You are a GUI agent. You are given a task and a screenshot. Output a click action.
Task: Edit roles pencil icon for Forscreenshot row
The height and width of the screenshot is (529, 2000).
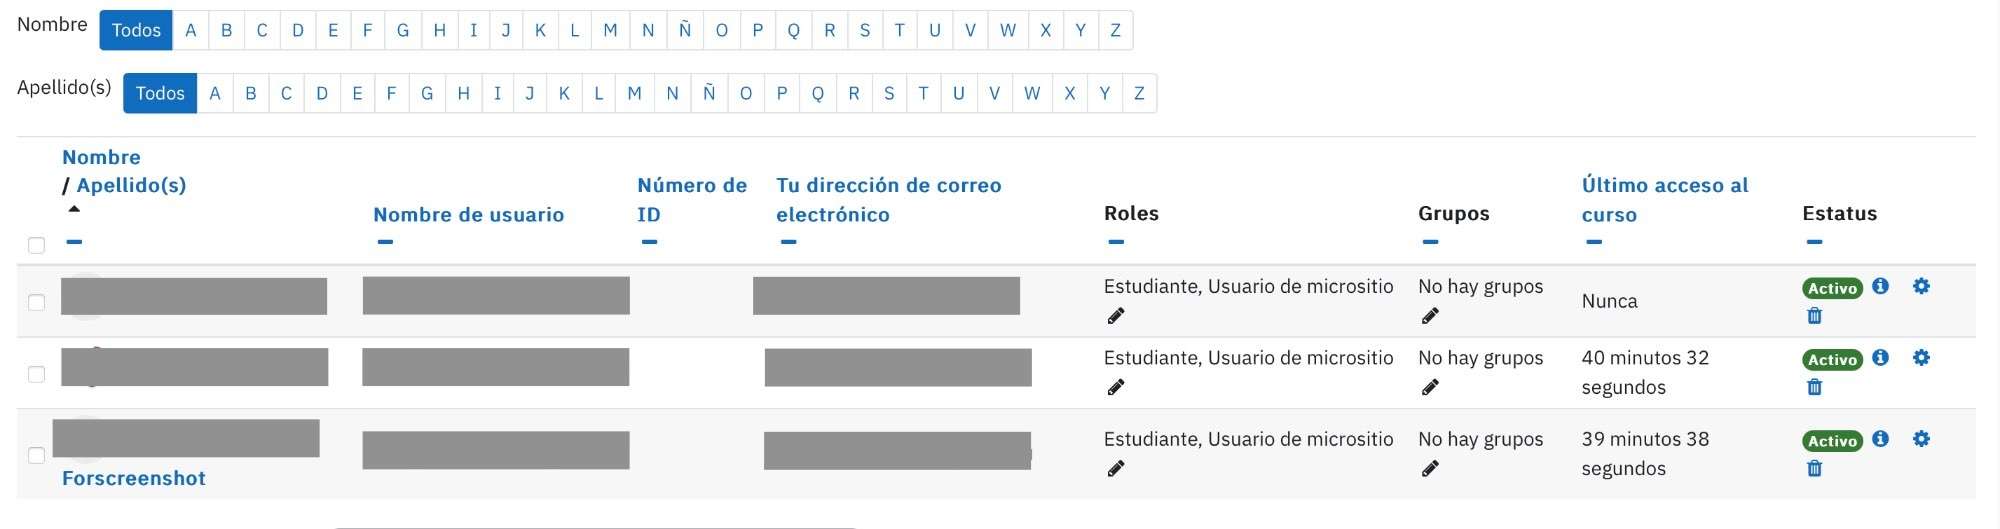pyautogui.click(x=1116, y=468)
